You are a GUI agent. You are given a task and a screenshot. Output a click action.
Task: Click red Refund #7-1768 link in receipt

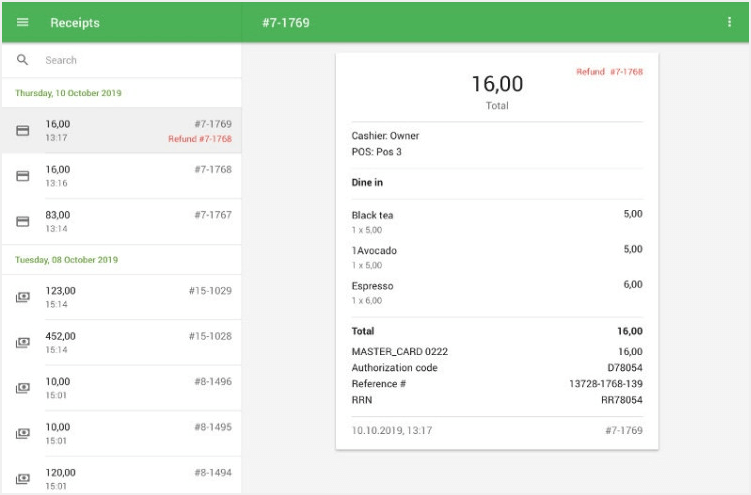(x=609, y=72)
